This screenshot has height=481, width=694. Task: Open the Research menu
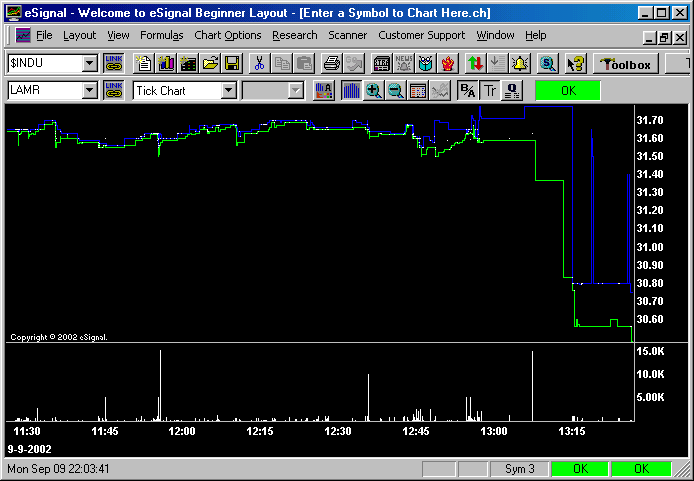pyautogui.click(x=295, y=35)
